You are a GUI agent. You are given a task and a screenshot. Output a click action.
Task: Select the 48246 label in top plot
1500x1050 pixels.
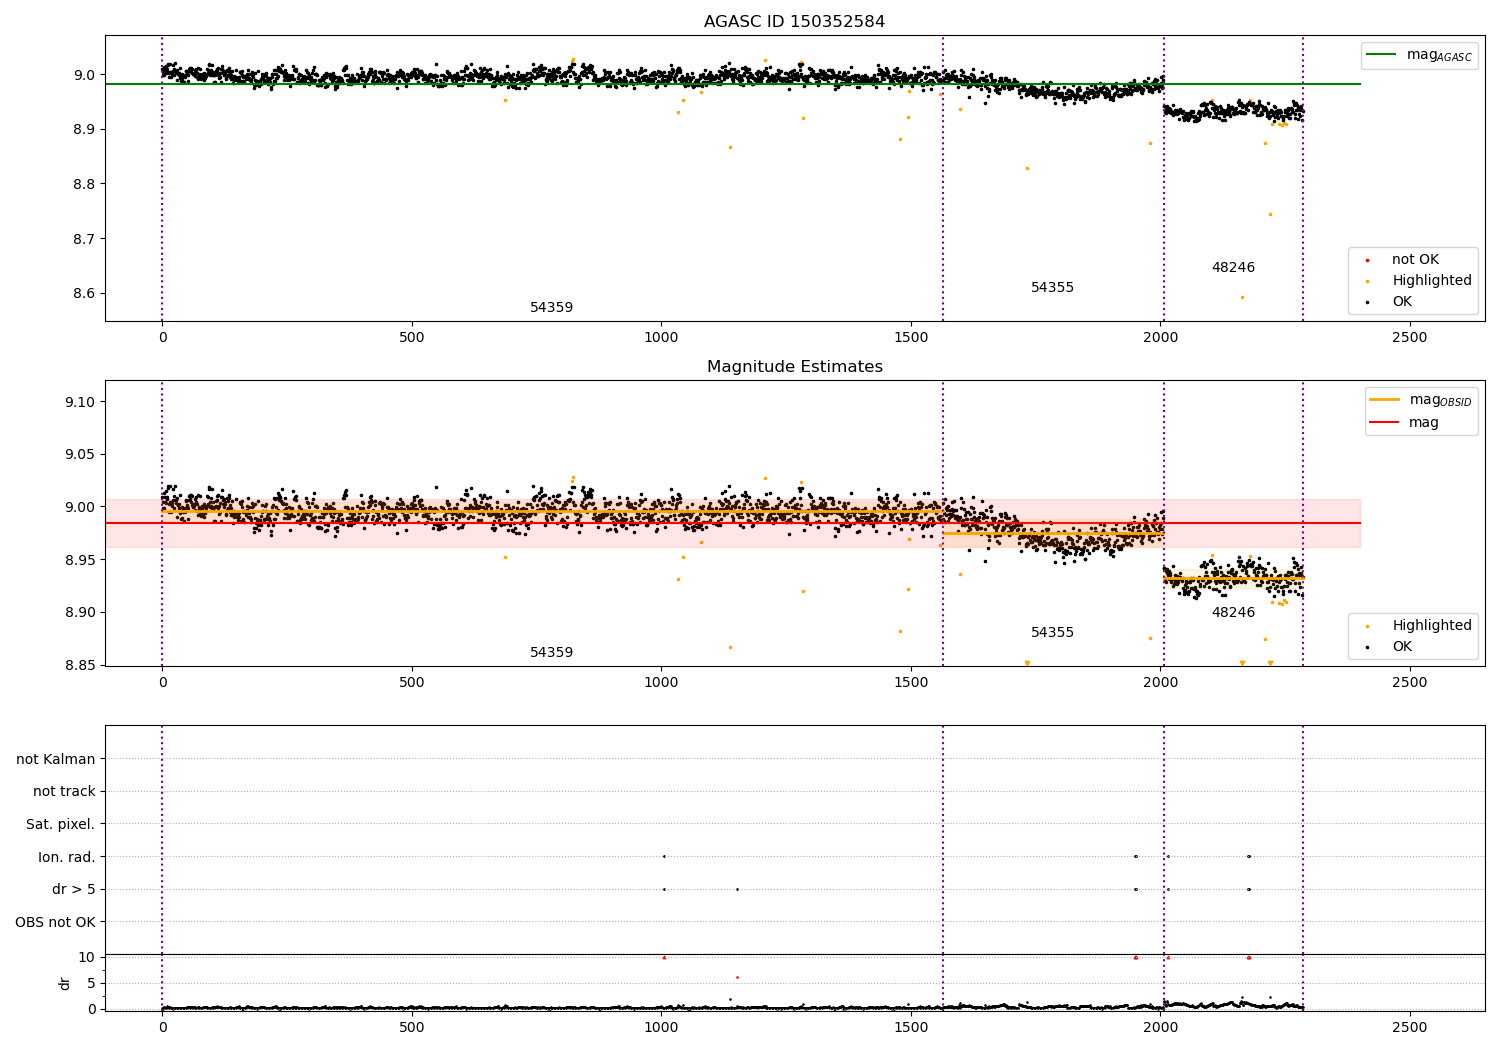coord(1233,268)
